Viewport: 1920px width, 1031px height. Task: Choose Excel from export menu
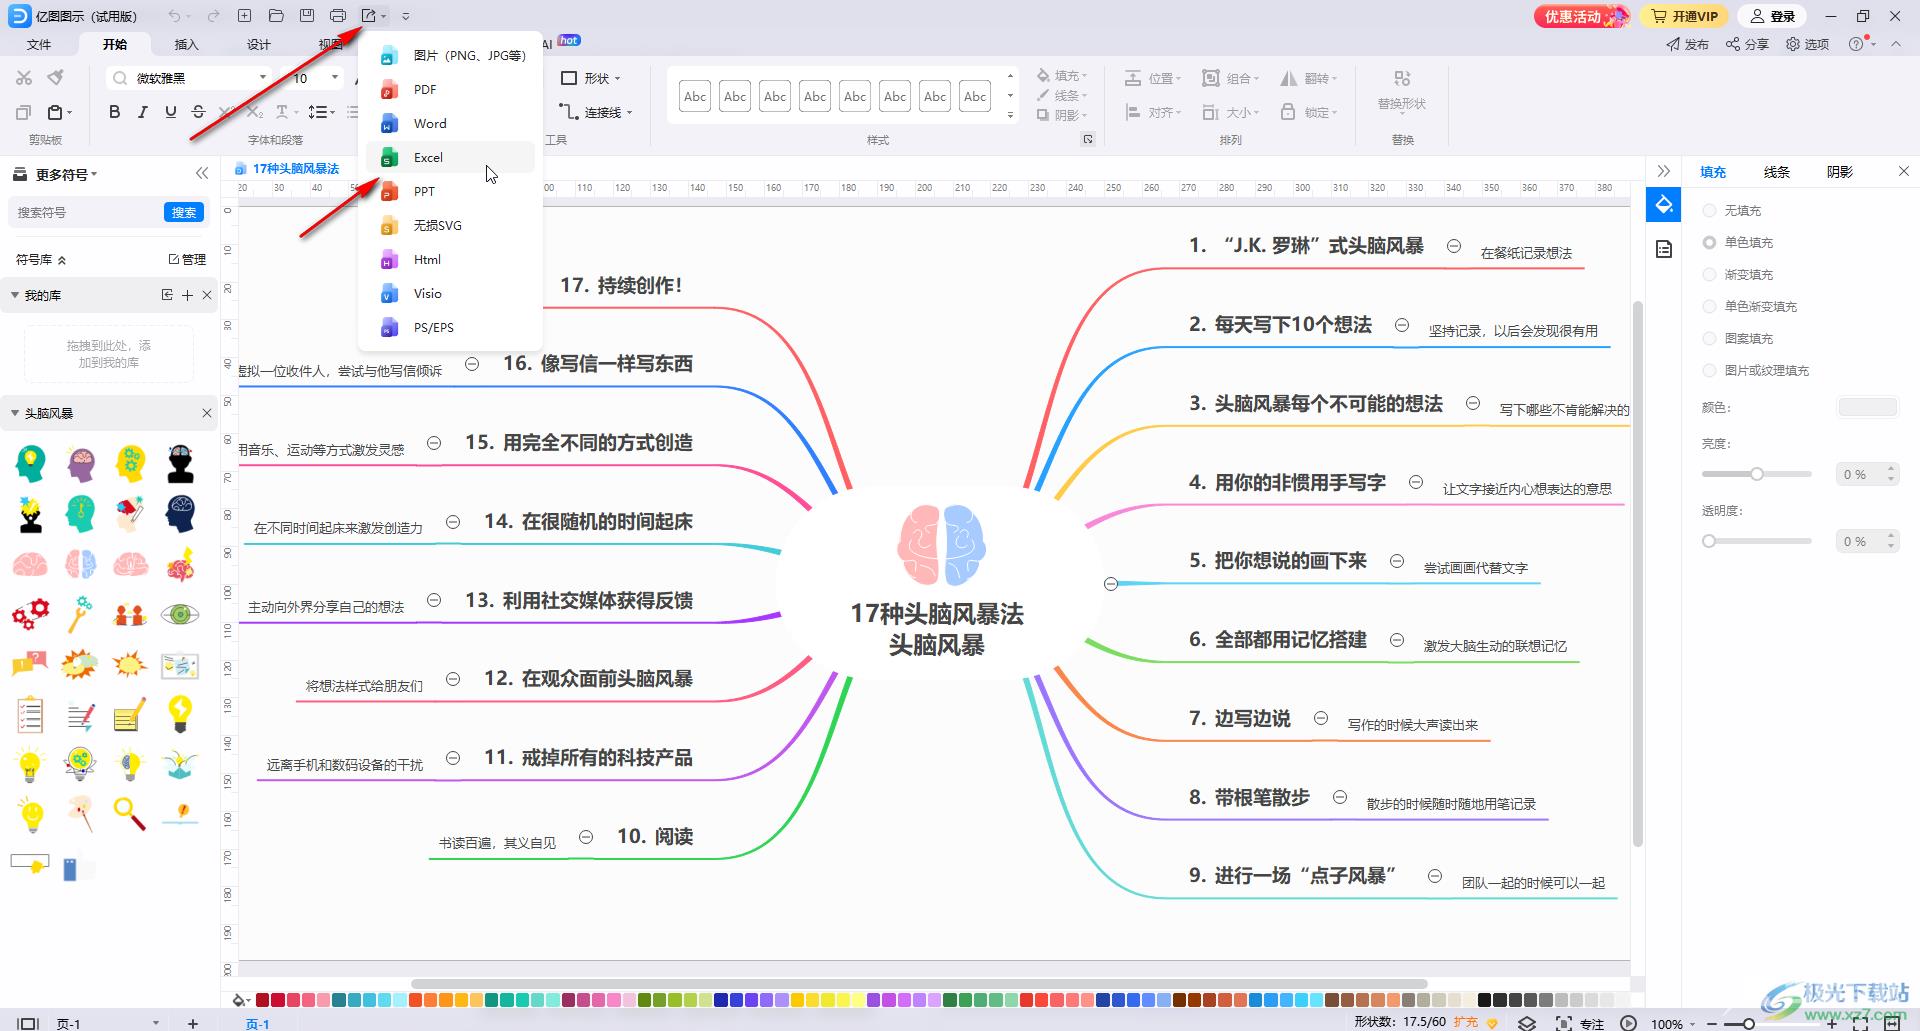click(450, 157)
